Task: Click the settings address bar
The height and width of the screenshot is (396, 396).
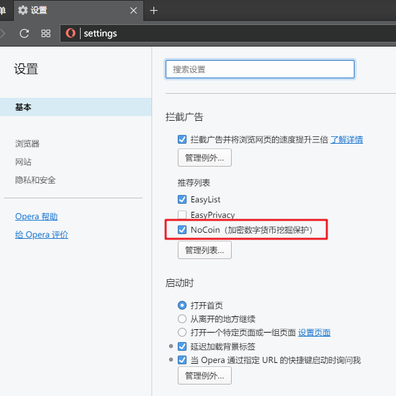Action: (x=228, y=33)
